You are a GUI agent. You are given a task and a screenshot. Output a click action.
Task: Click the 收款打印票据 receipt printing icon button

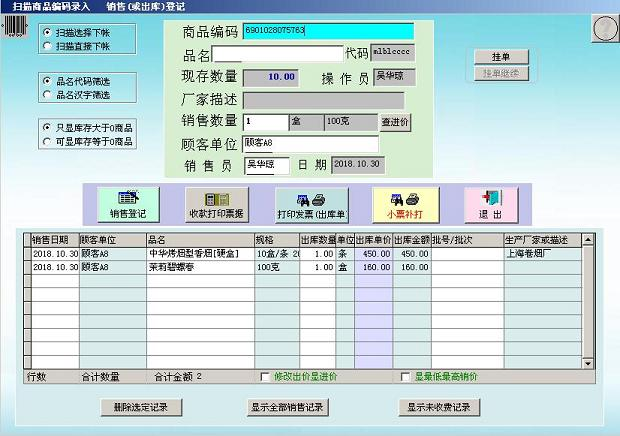216,204
